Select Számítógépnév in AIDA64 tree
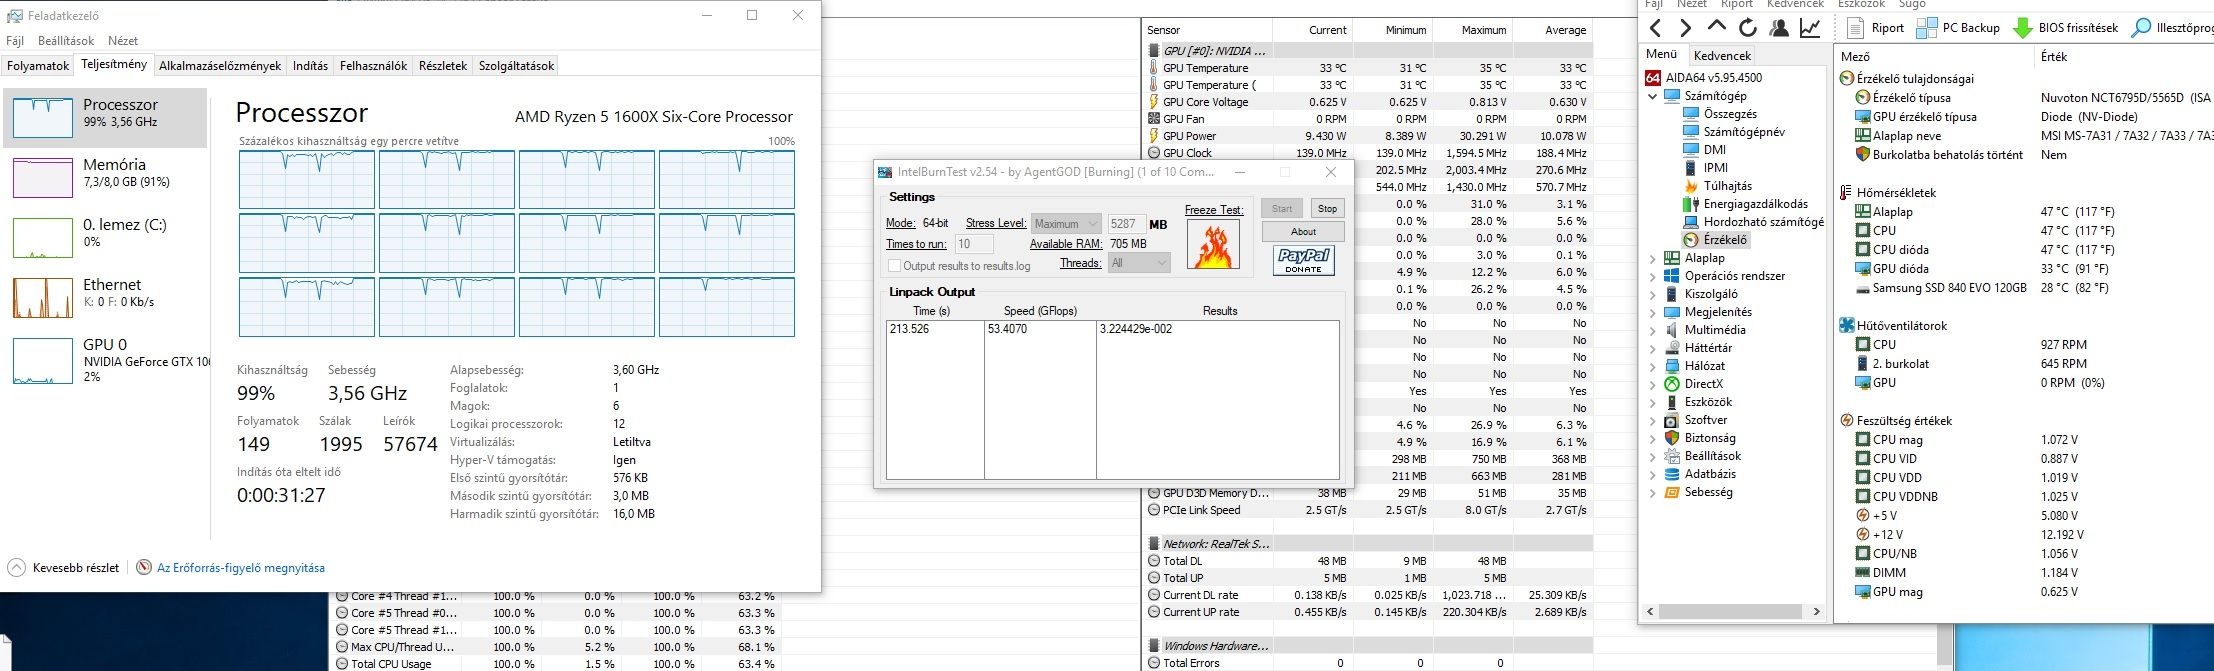 click(1734, 132)
